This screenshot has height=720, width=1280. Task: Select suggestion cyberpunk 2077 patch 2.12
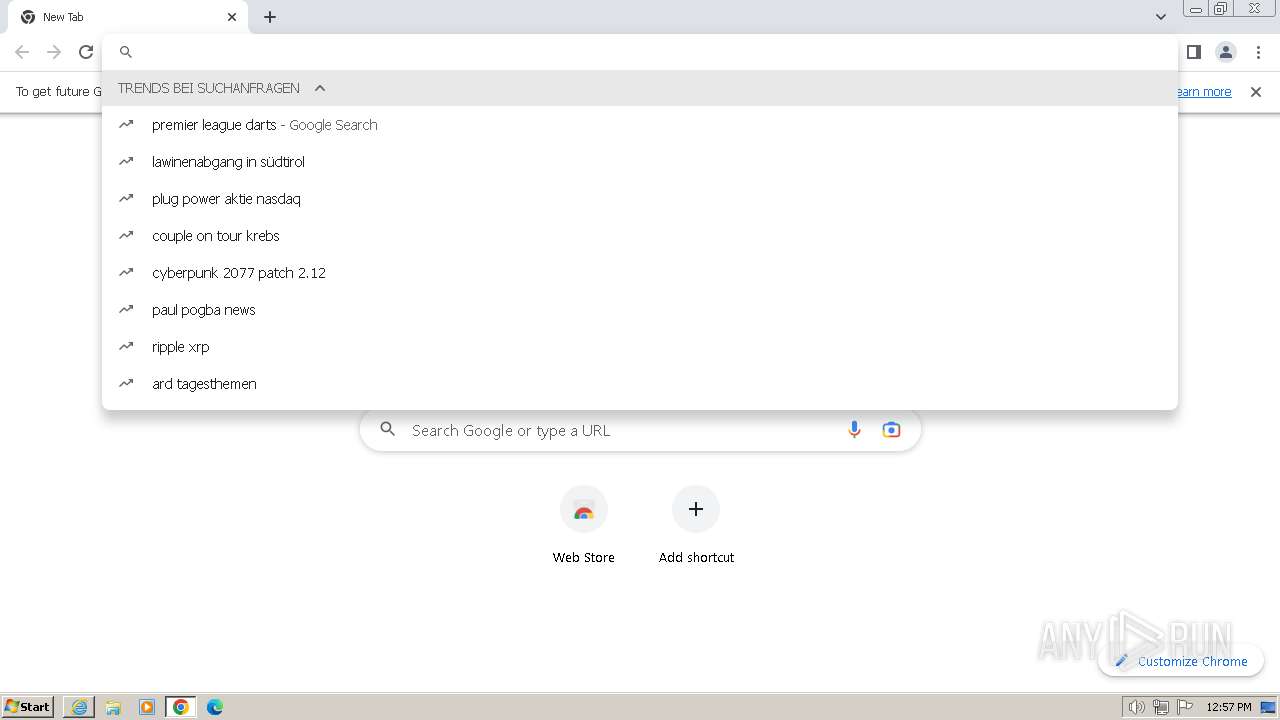click(x=640, y=273)
